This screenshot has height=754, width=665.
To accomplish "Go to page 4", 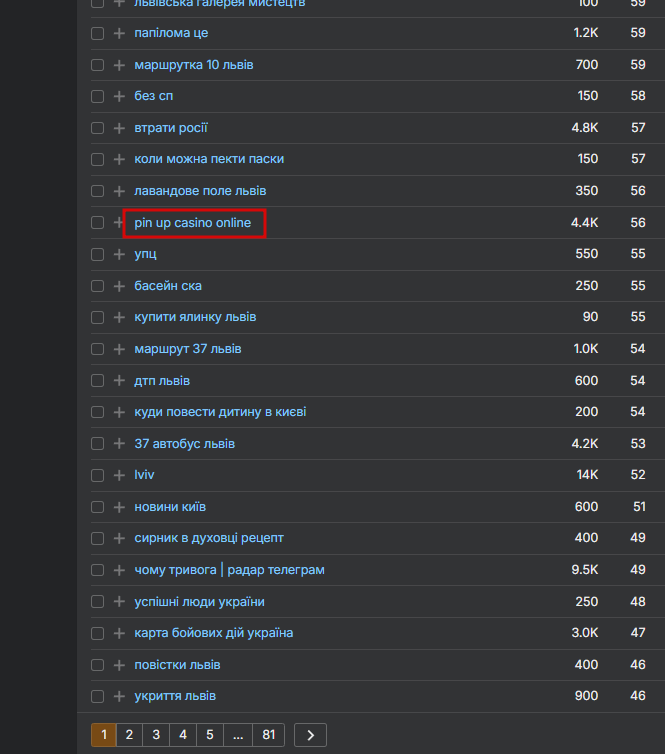I will point(183,735).
